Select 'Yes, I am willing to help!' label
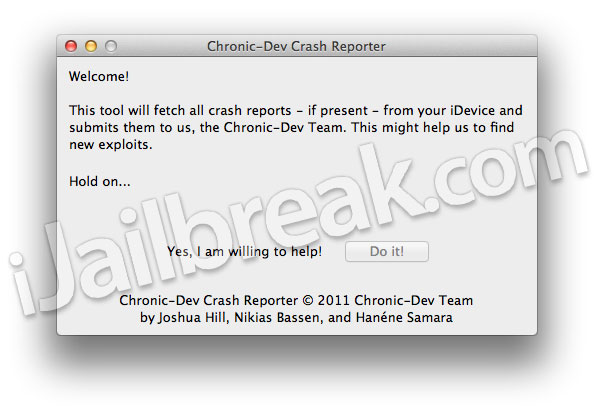Screen dimensions: 594x414 (x=245, y=252)
